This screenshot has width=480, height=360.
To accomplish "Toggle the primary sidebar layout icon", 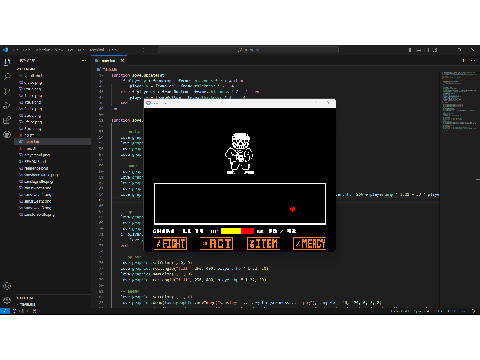I will coord(410,50).
